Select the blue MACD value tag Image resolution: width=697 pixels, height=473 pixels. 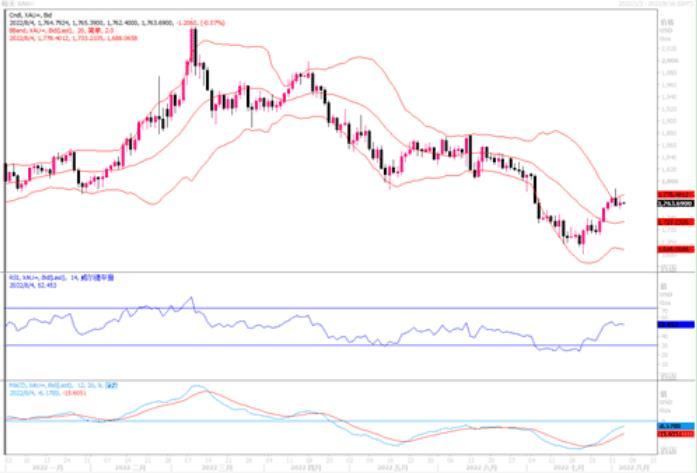tap(669, 426)
